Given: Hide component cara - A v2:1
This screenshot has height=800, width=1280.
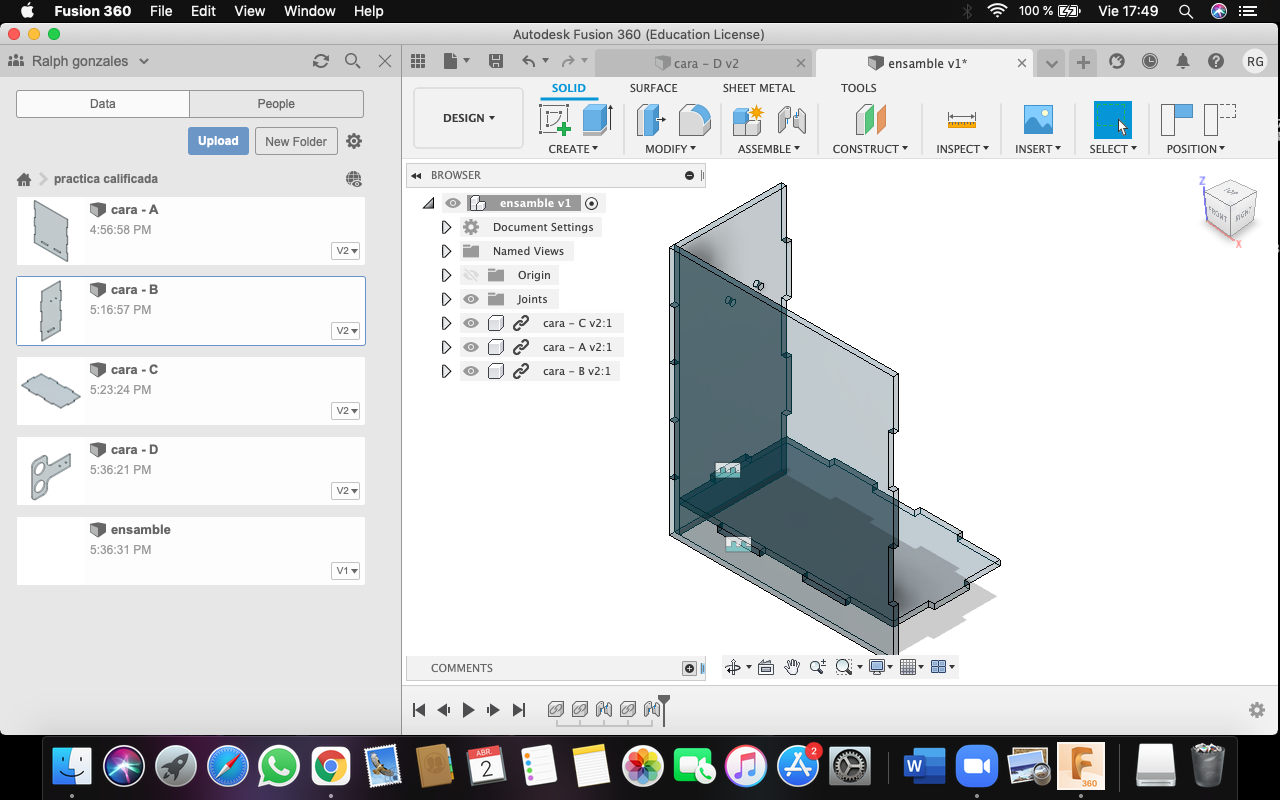Looking at the screenshot, I should pyautogui.click(x=471, y=347).
